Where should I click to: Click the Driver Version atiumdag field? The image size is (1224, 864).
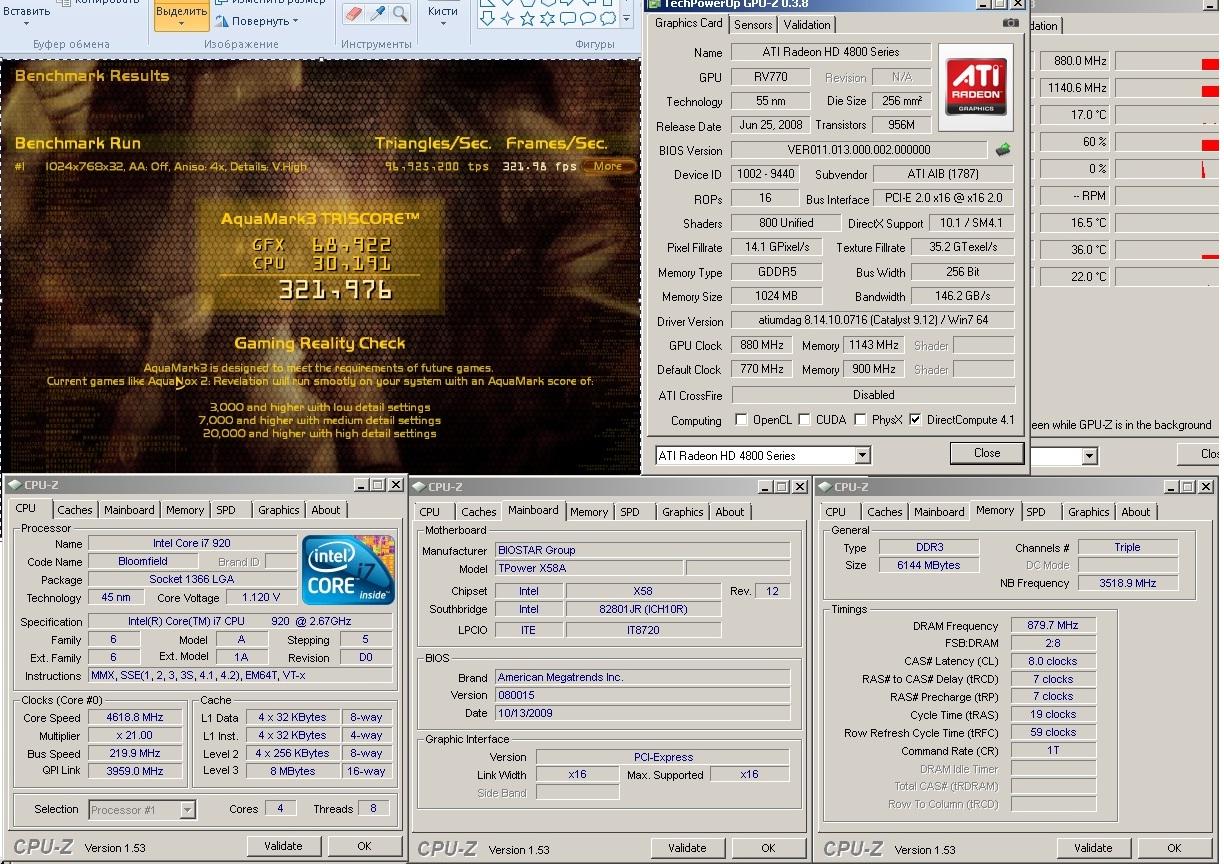(x=873, y=321)
